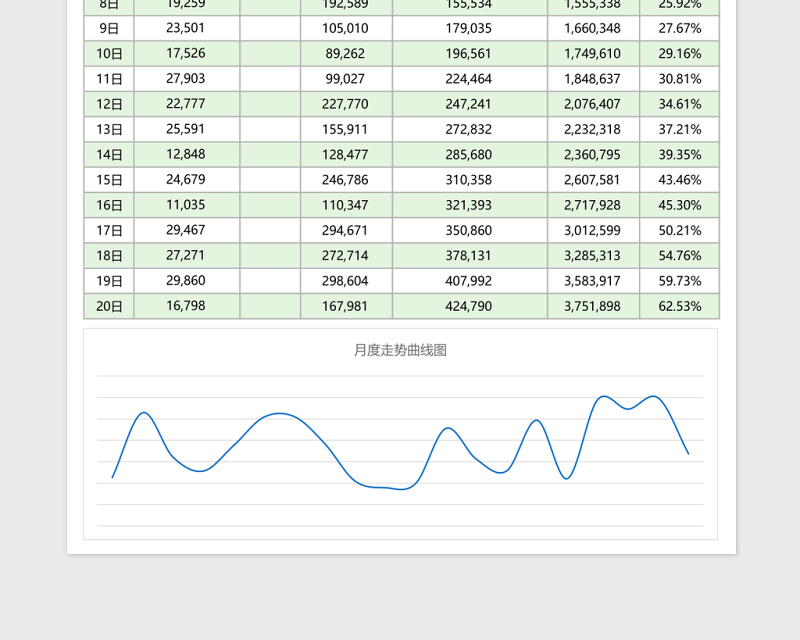Select the 14日 date cell
Image resolution: width=800 pixels, height=640 pixels.
point(109,155)
